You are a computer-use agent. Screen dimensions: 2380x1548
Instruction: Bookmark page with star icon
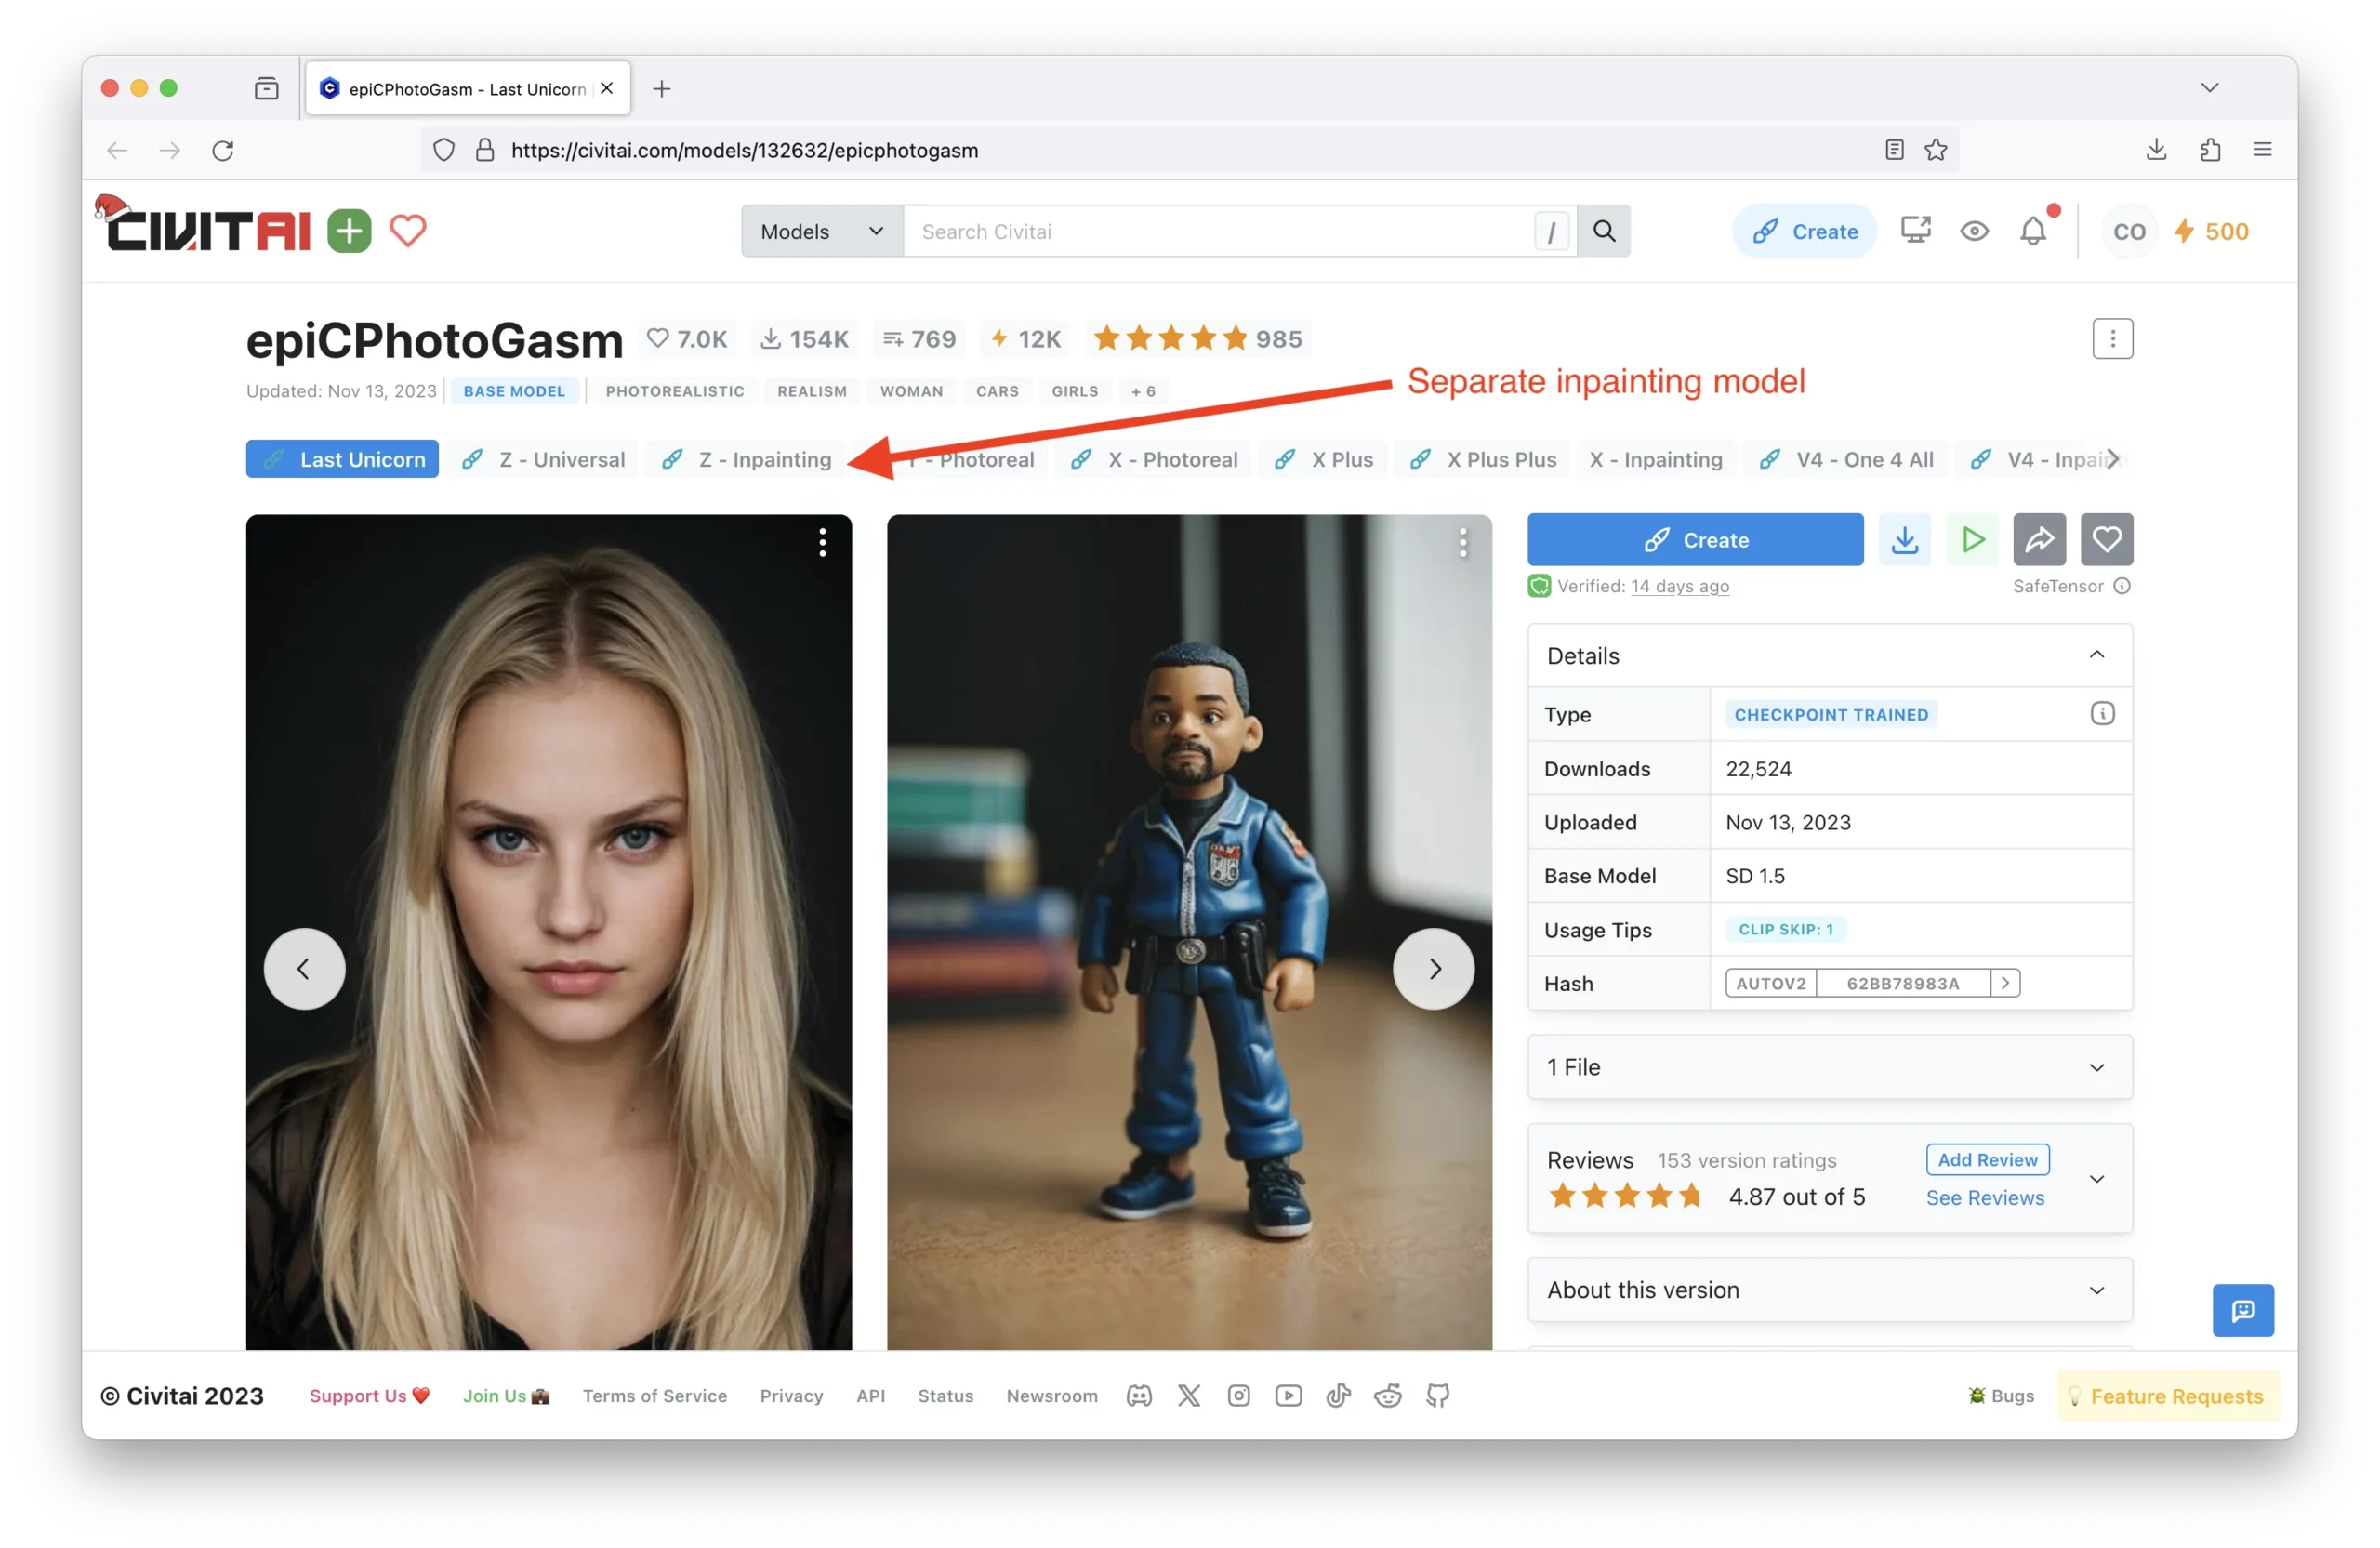pyautogui.click(x=1936, y=150)
